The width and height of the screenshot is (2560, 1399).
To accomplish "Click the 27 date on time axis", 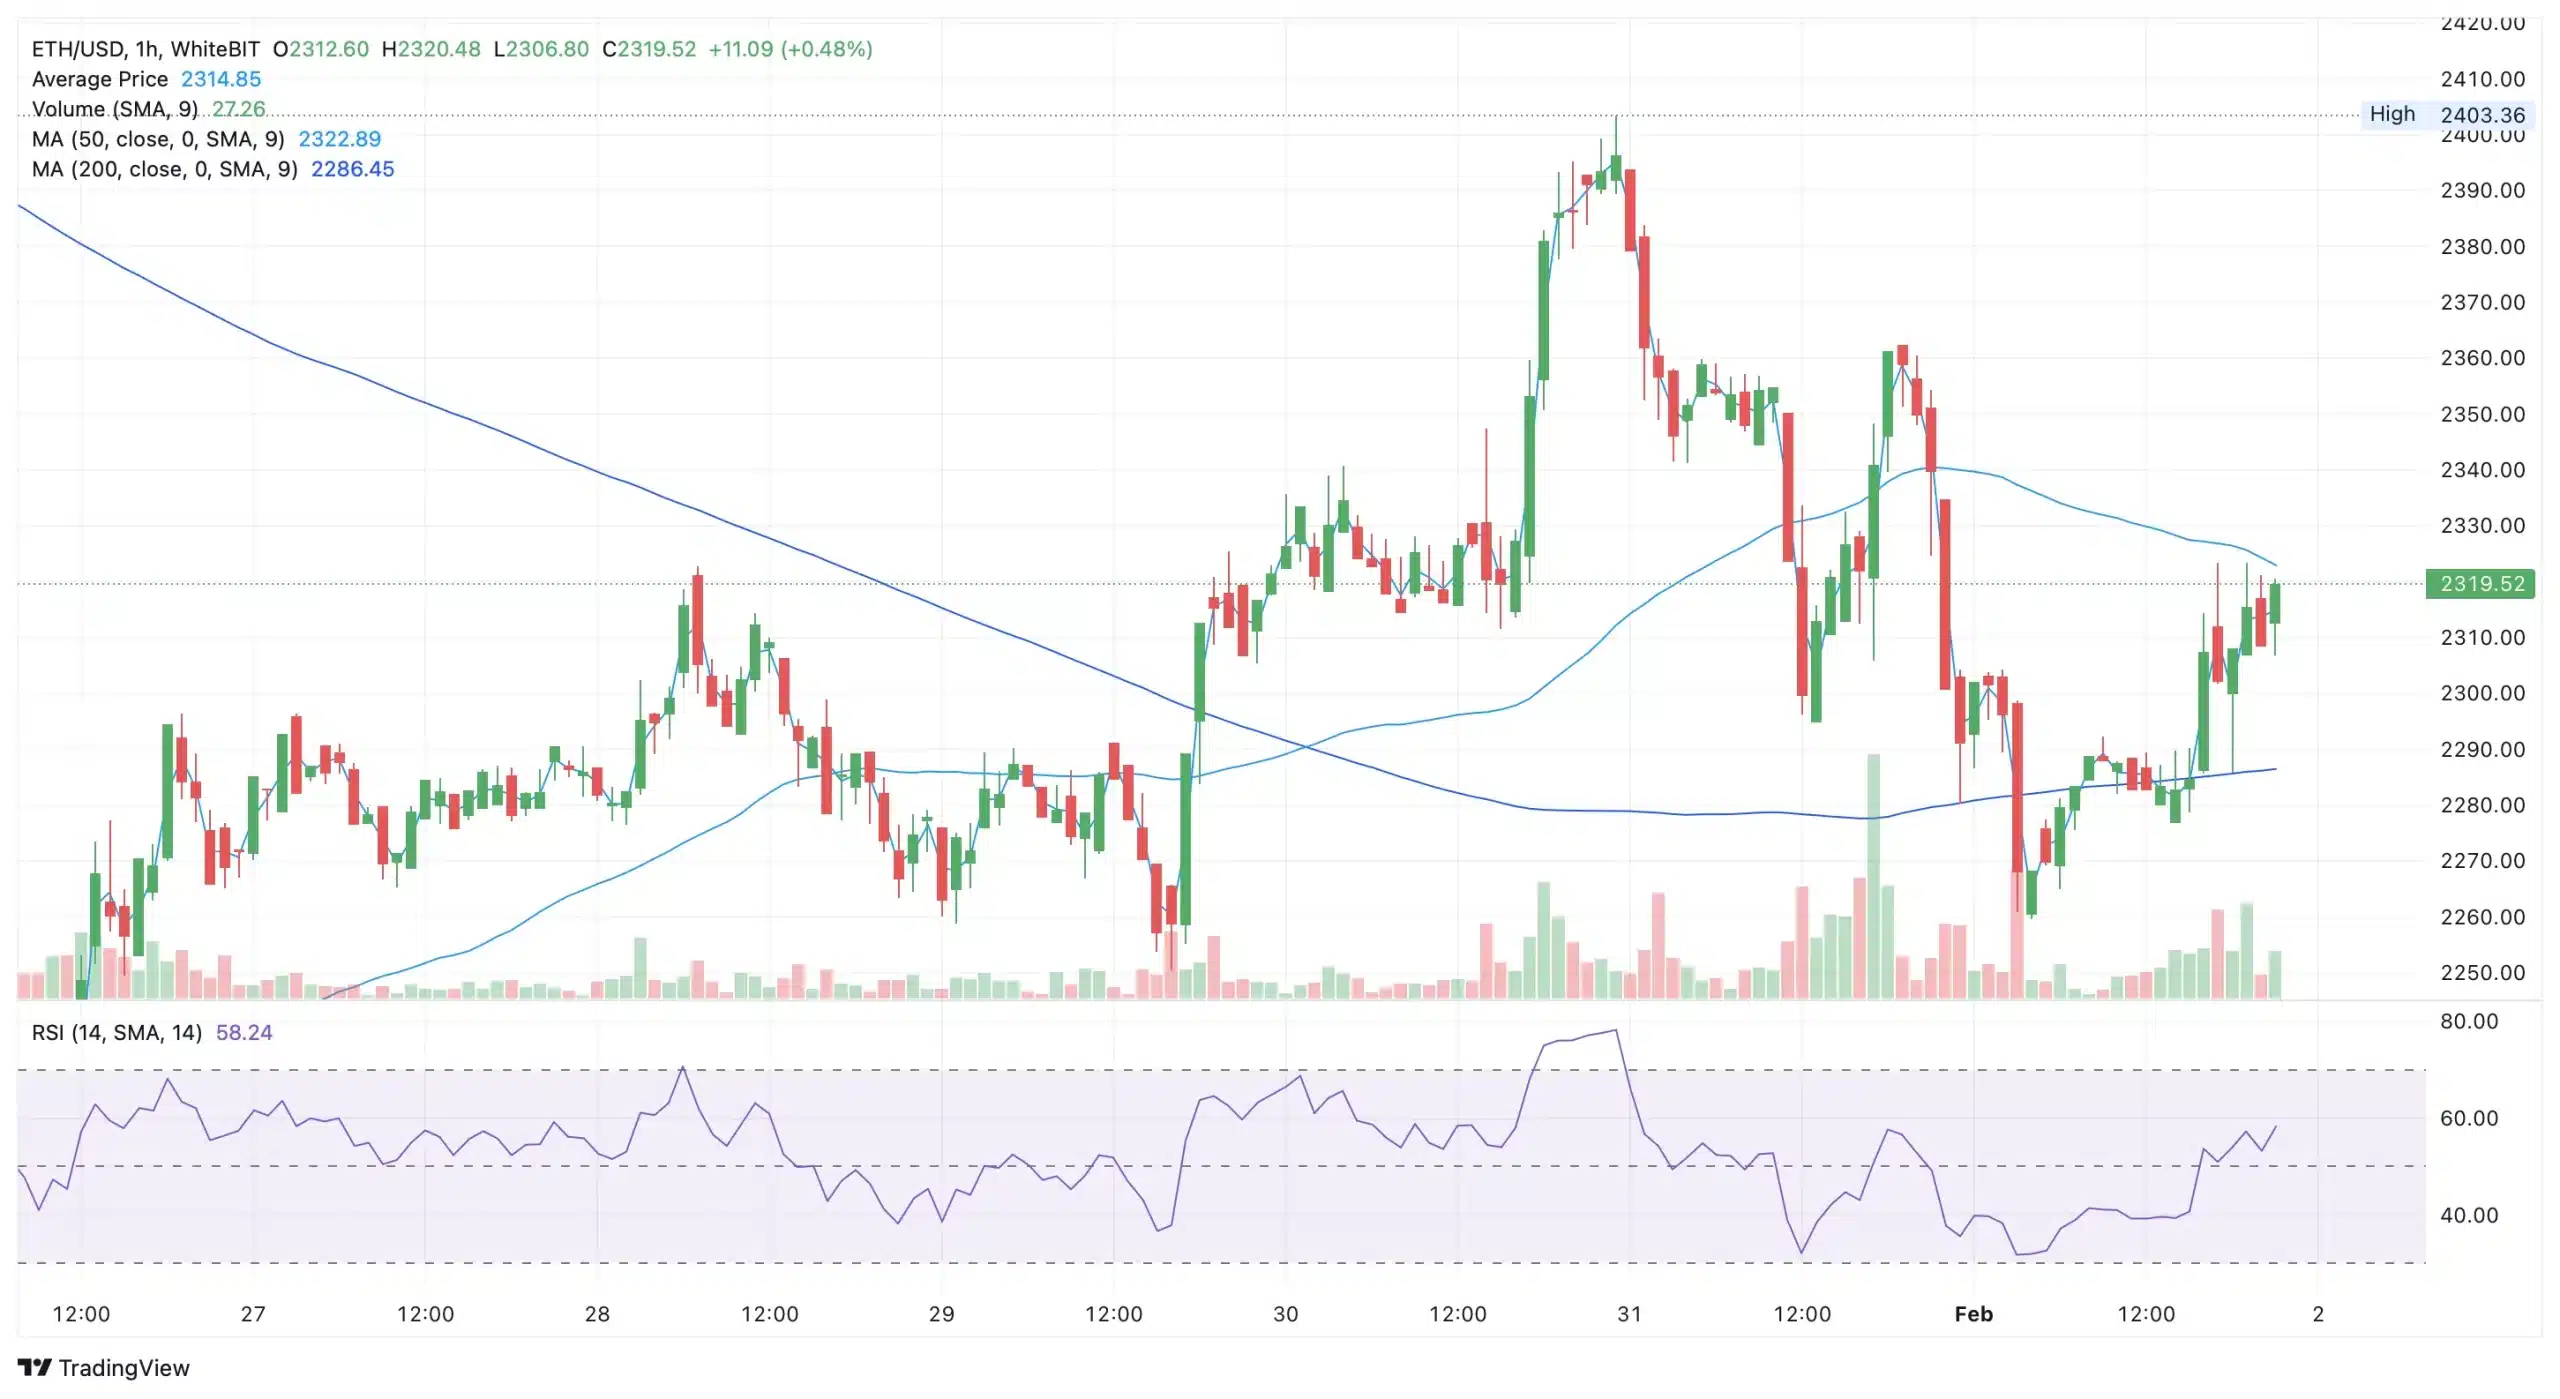I will pyautogui.click(x=253, y=1314).
